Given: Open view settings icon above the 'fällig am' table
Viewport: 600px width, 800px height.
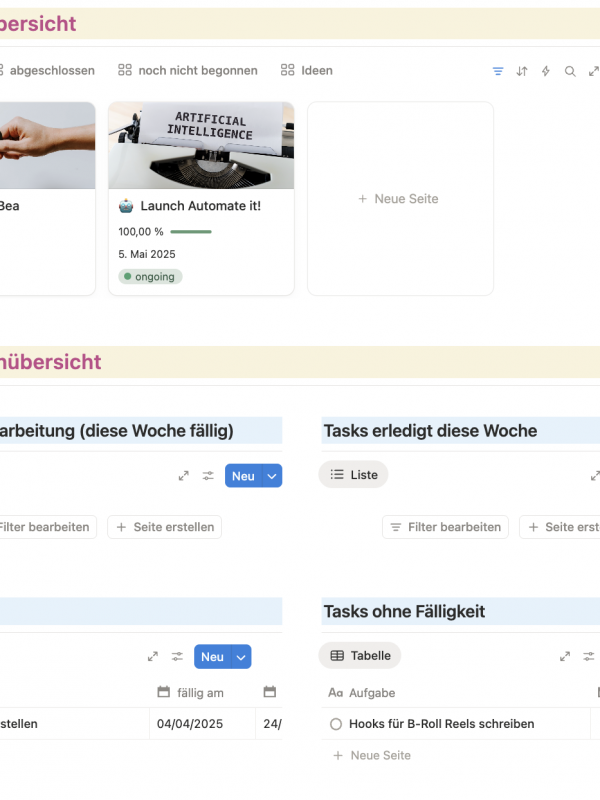Looking at the screenshot, I should pos(177,657).
